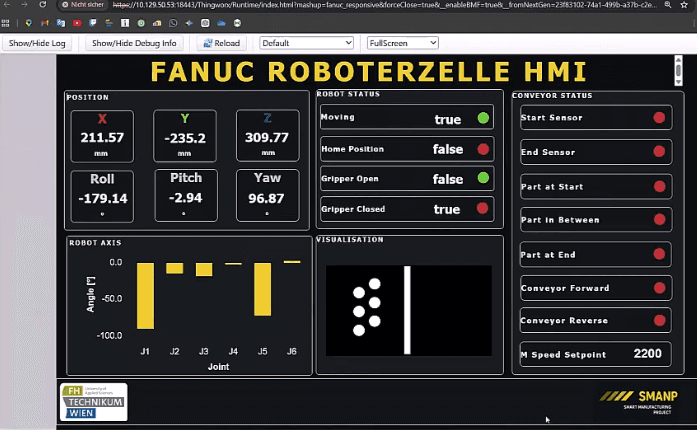This screenshot has width=697, height=430.
Task: Open the Default dropdown
Action: (x=306, y=43)
